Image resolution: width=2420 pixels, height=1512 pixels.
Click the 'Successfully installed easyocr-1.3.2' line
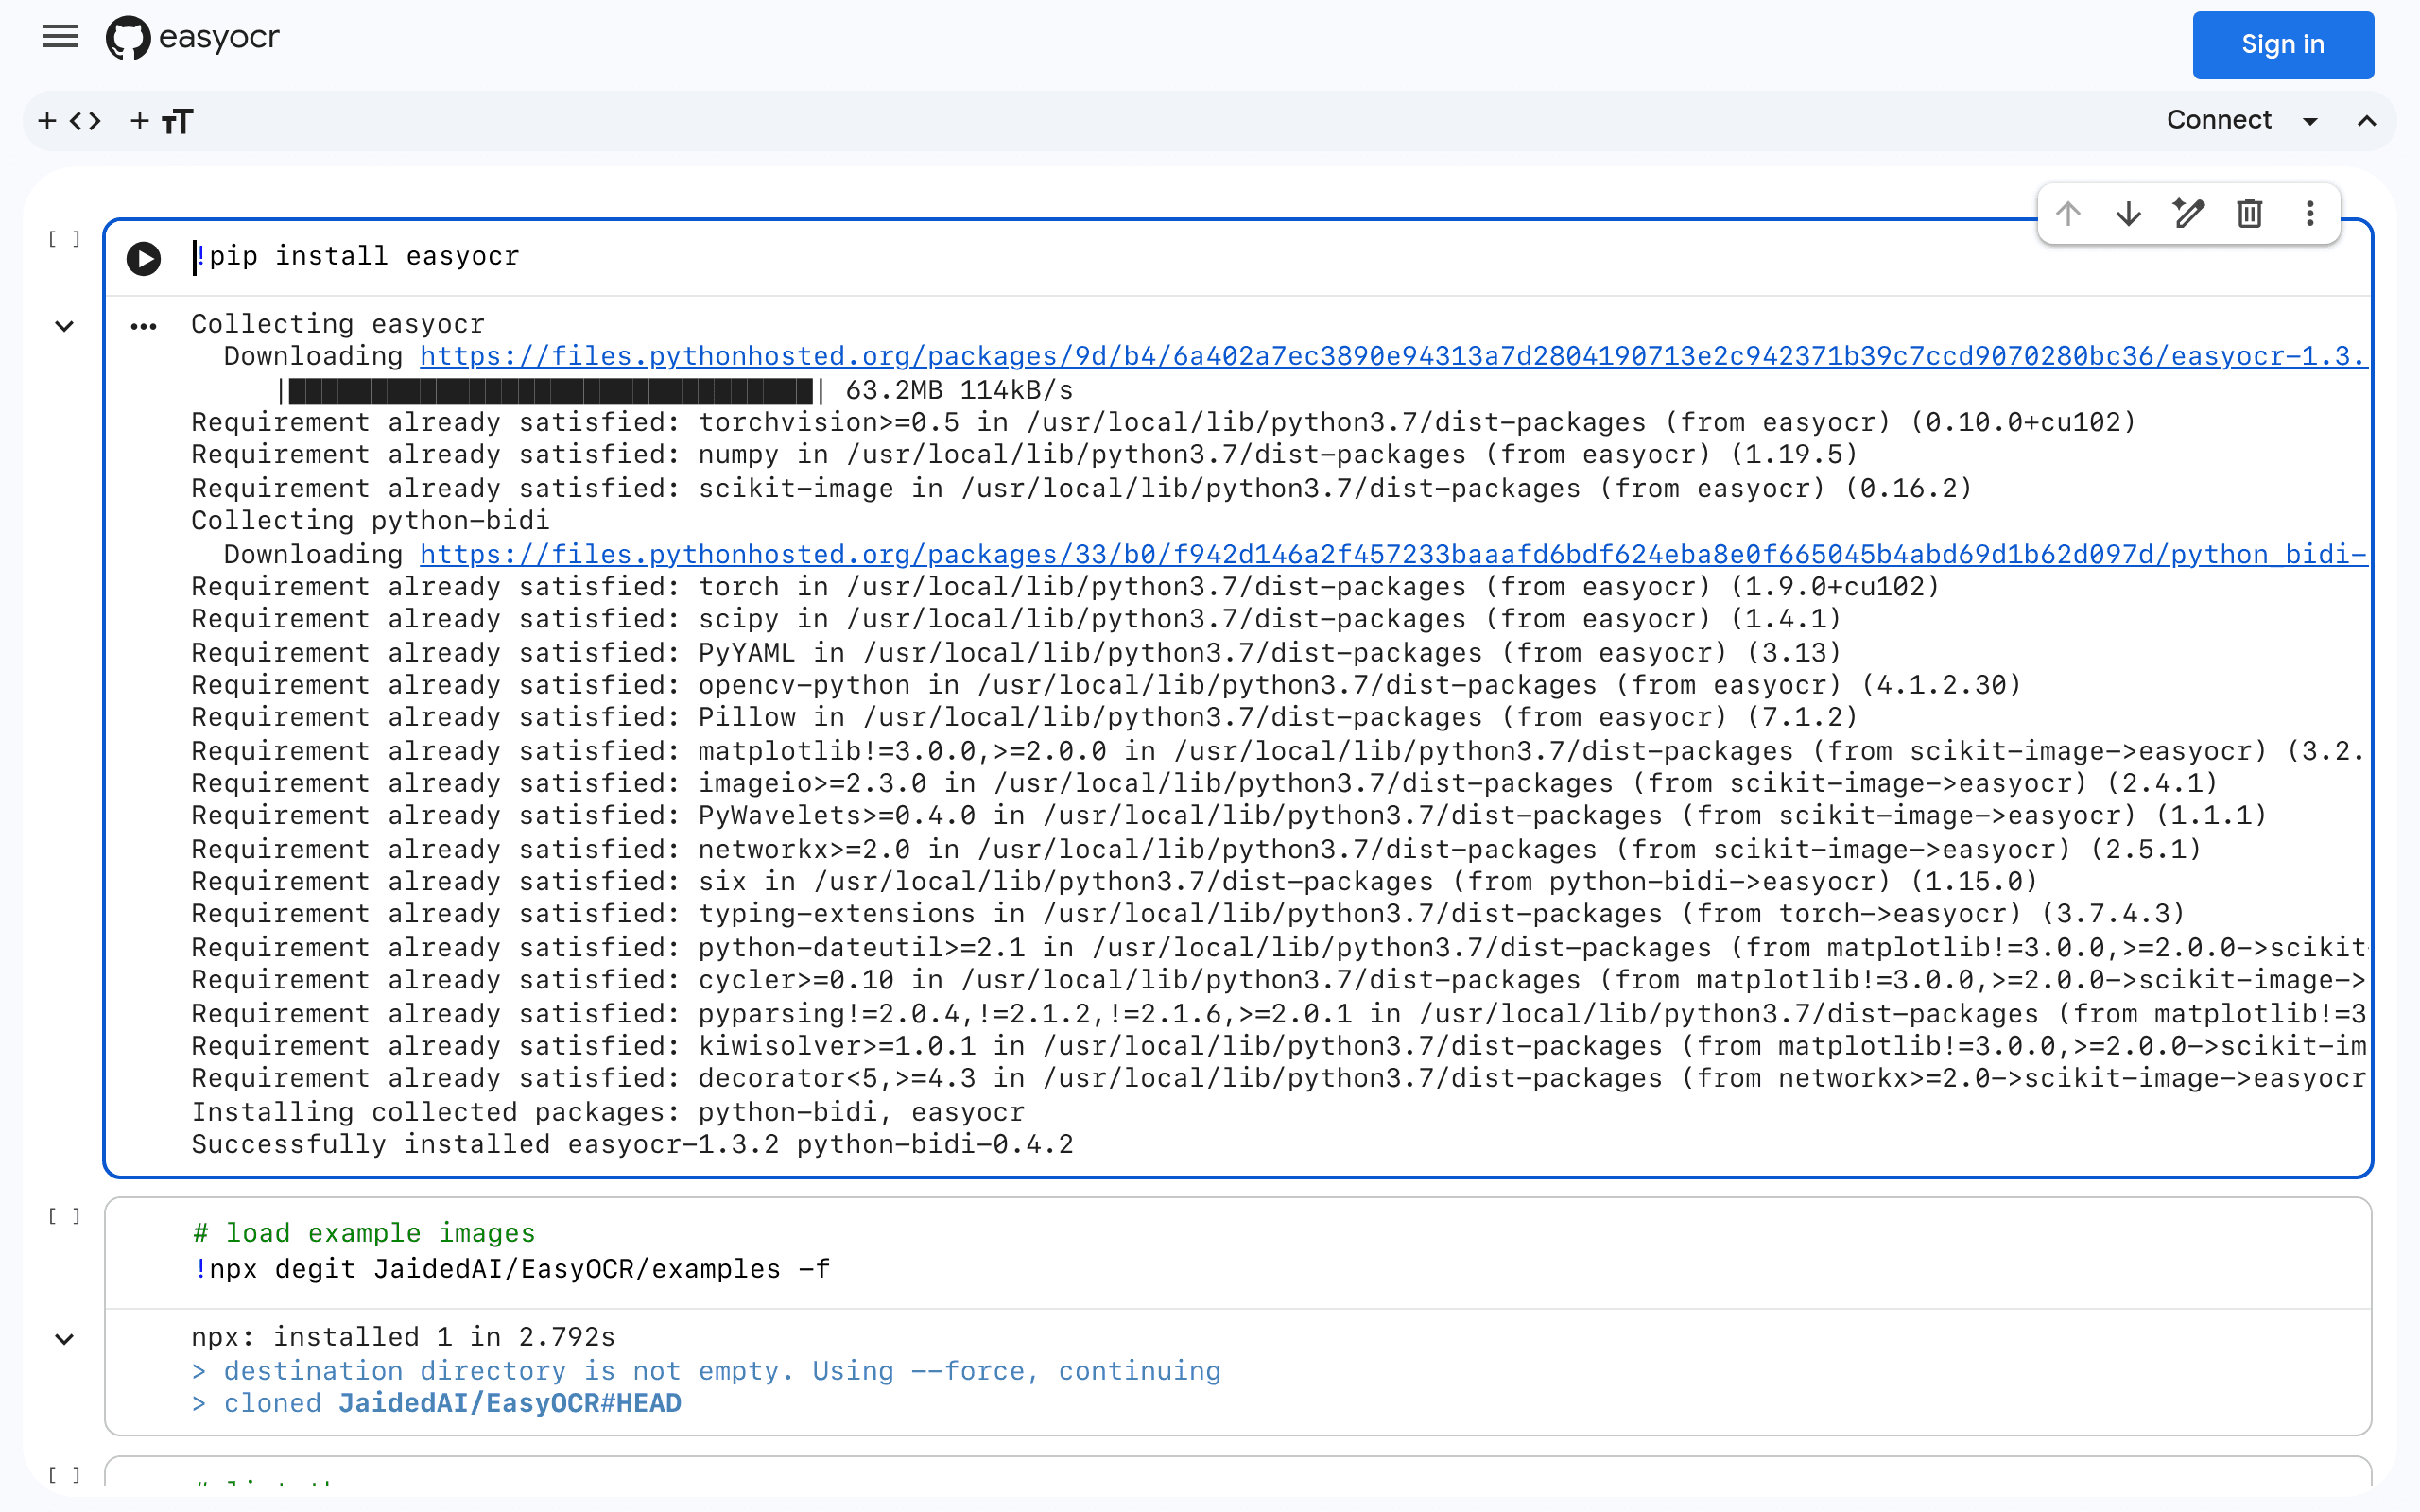pyautogui.click(x=632, y=1144)
